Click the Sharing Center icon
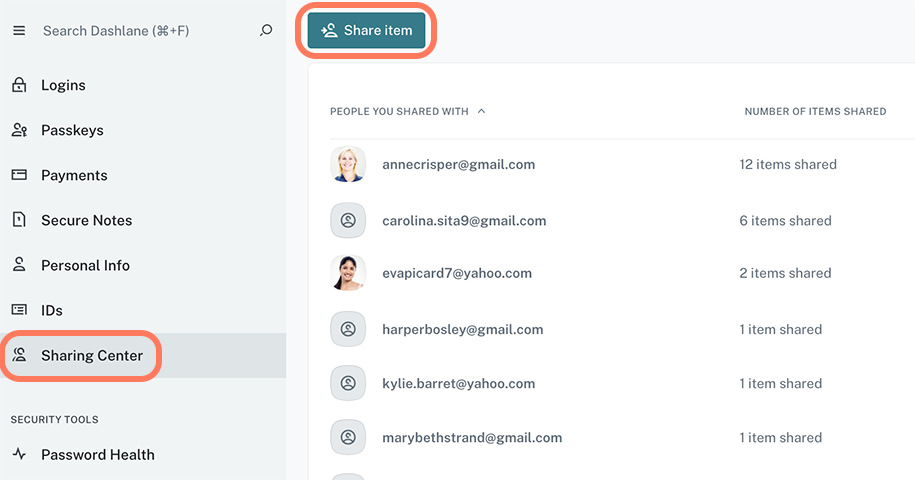 pyautogui.click(x=19, y=355)
